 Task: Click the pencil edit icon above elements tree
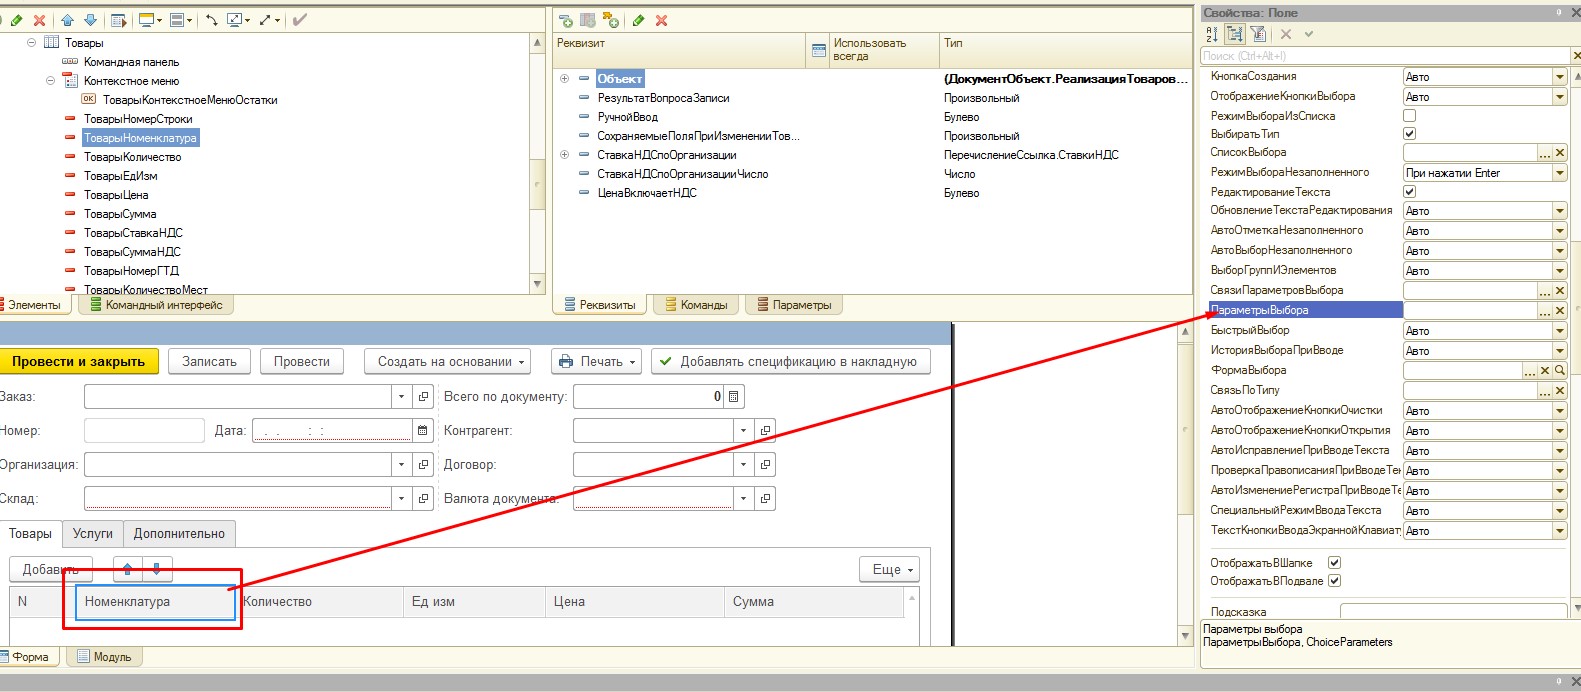(16, 20)
